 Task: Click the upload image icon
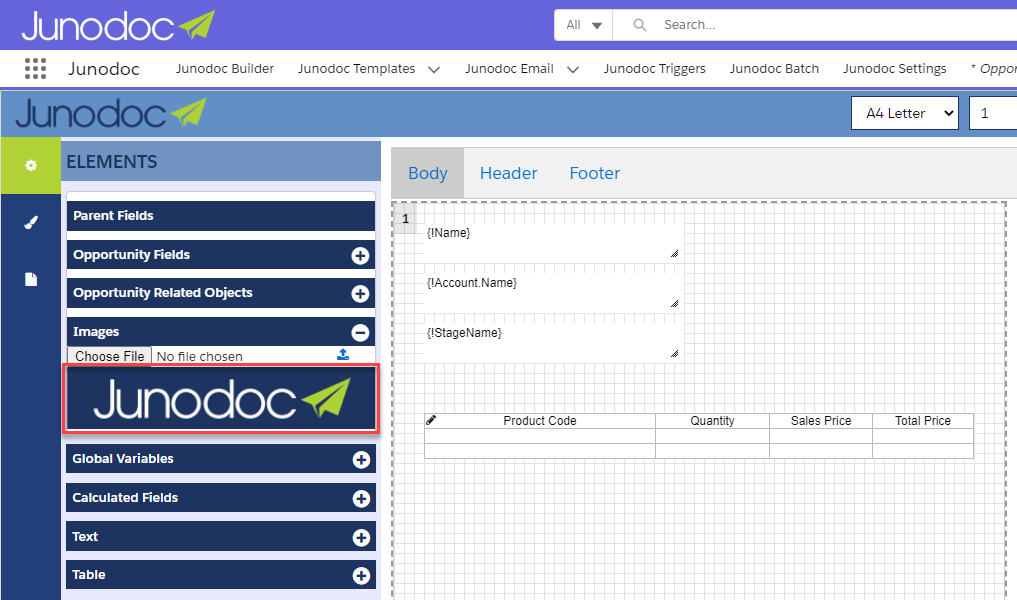click(x=343, y=355)
